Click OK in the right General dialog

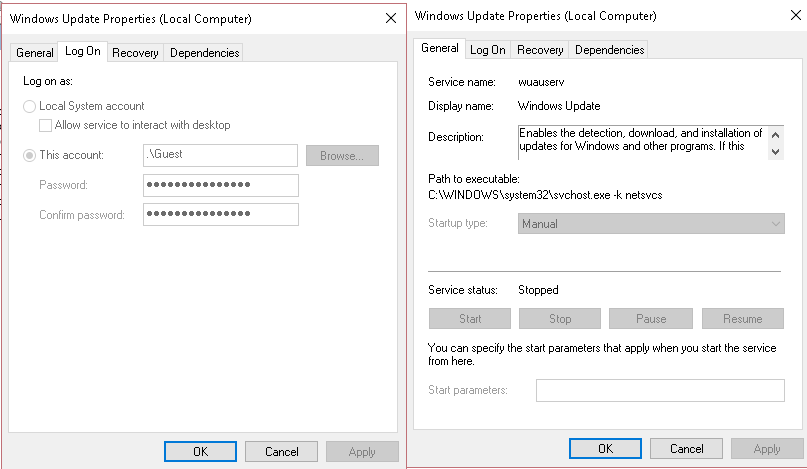(605, 448)
